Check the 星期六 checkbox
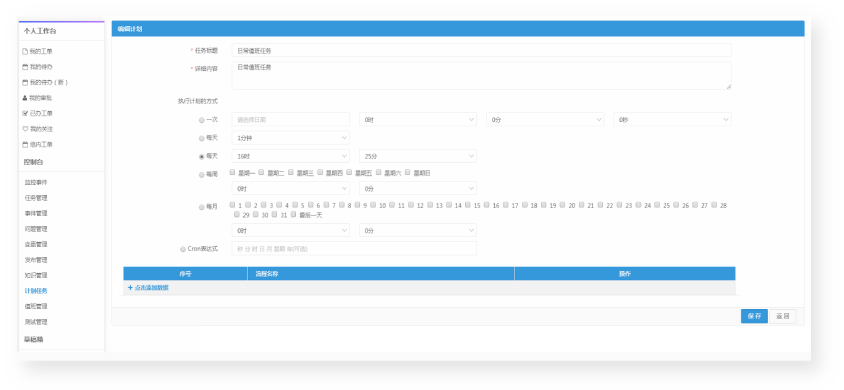Screen dimensions: 844x390 pos(379,173)
